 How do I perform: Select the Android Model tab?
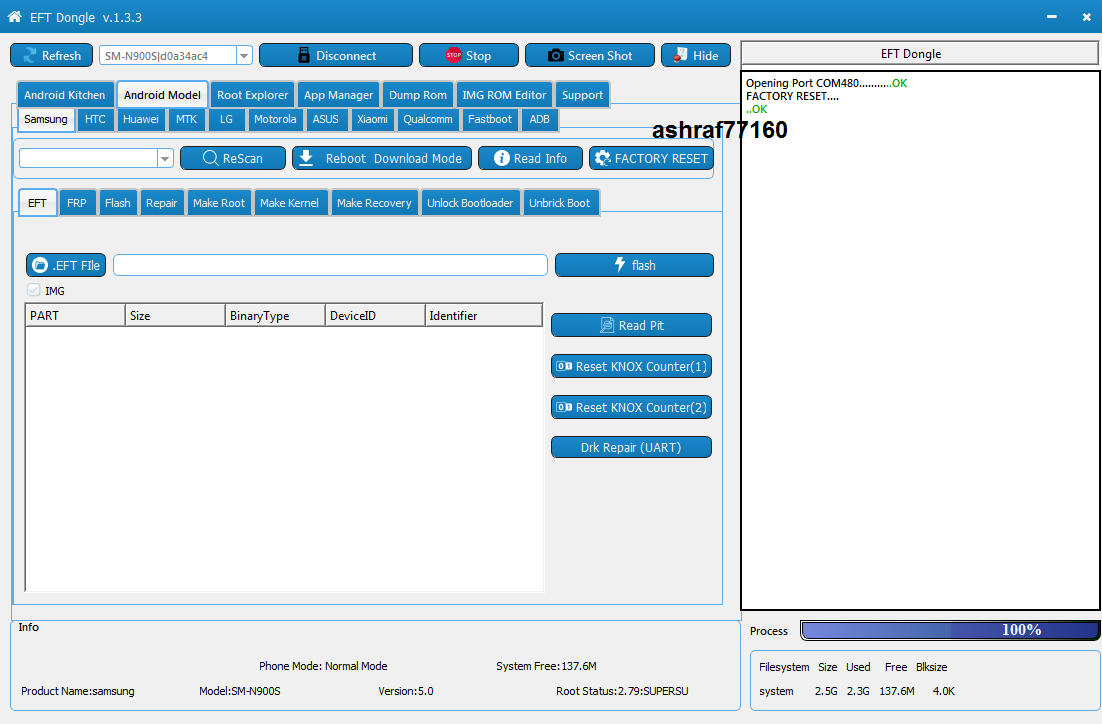162,95
